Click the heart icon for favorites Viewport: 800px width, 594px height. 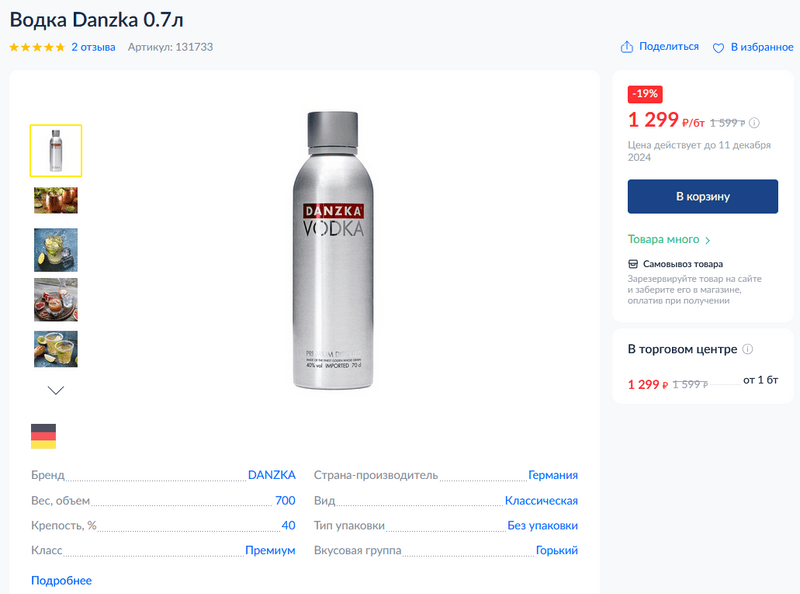718,47
